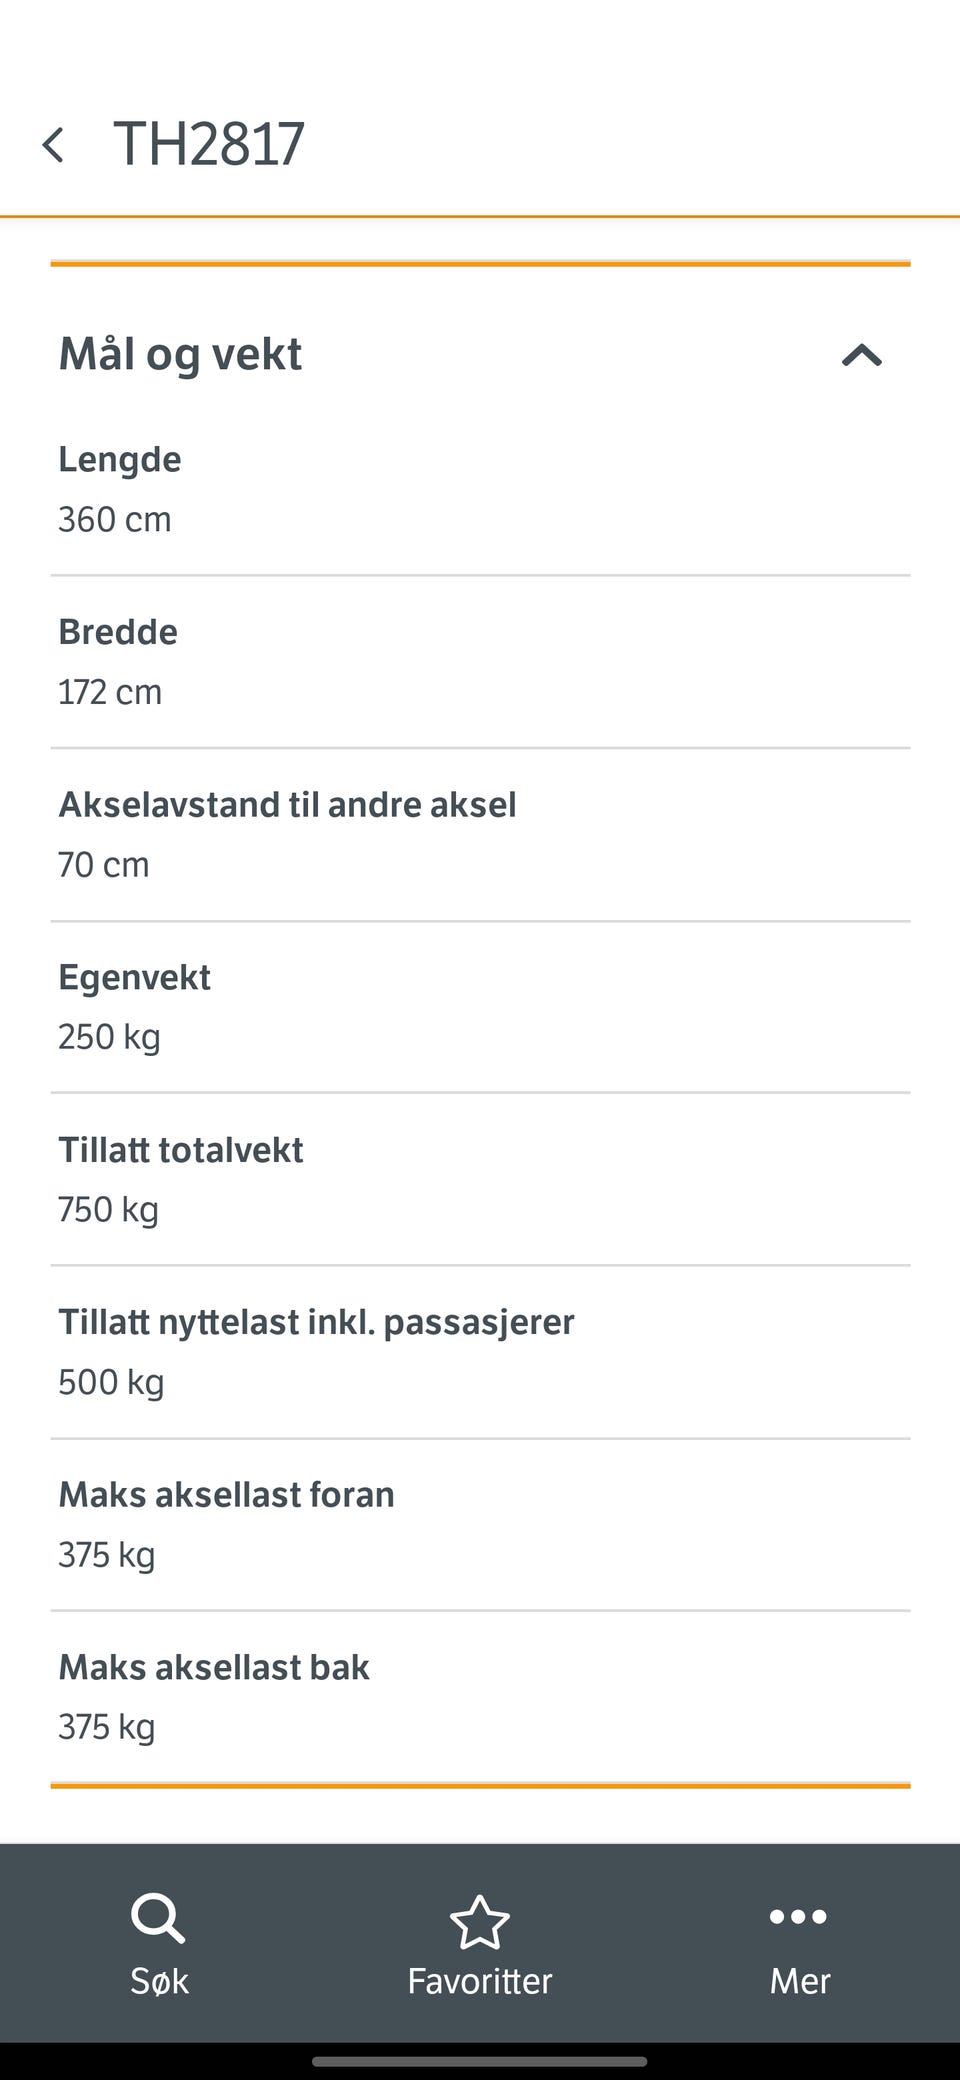Open the Søk tab label

159,1981
